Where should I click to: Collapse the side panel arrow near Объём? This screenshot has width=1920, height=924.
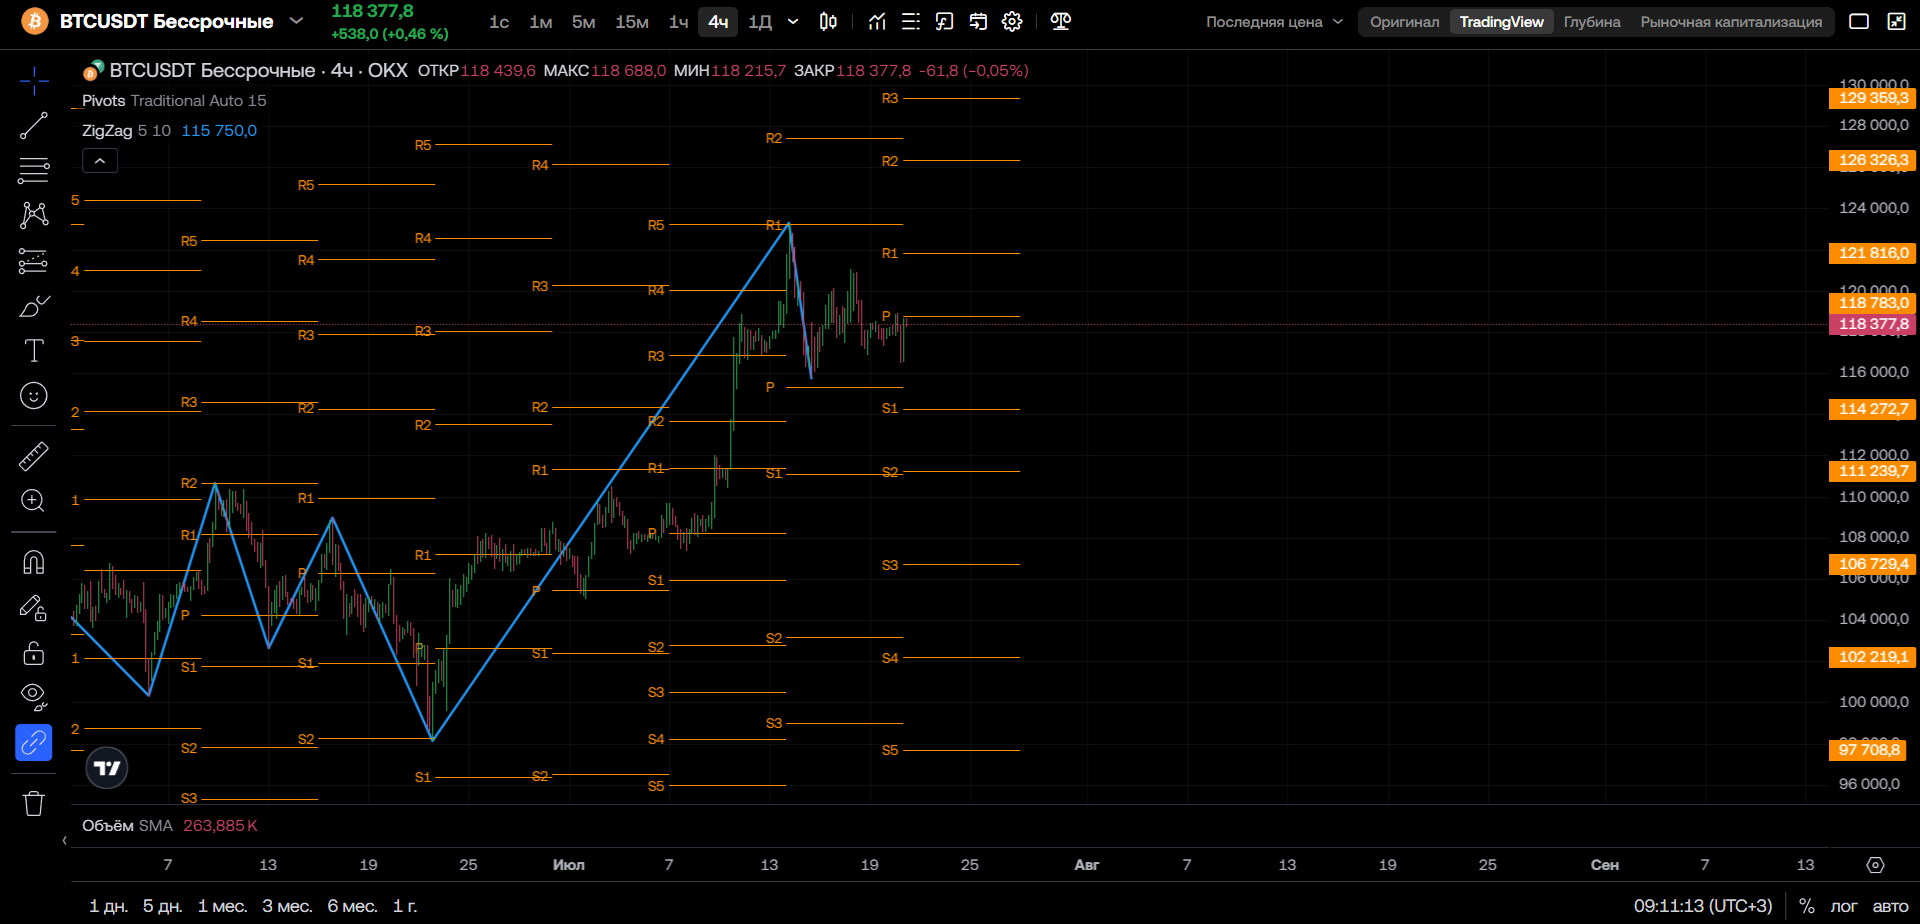tap(65, 840)
